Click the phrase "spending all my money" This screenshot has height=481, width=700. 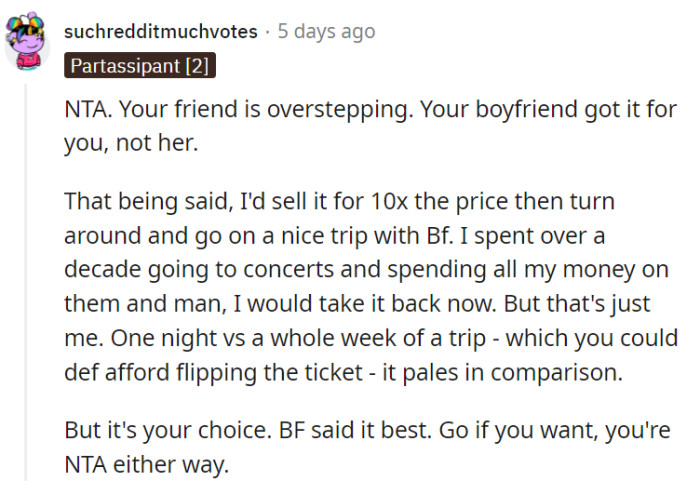pyautogui.click(x=465, y=270)
